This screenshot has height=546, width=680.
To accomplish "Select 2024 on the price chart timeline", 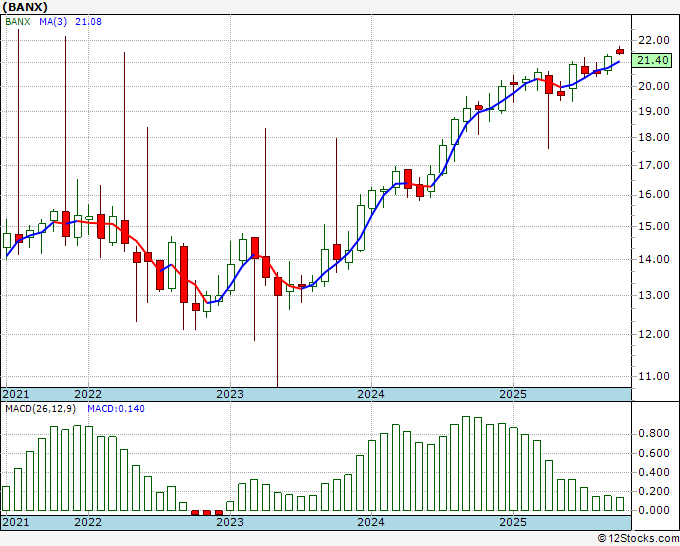I will click(371, 394).
